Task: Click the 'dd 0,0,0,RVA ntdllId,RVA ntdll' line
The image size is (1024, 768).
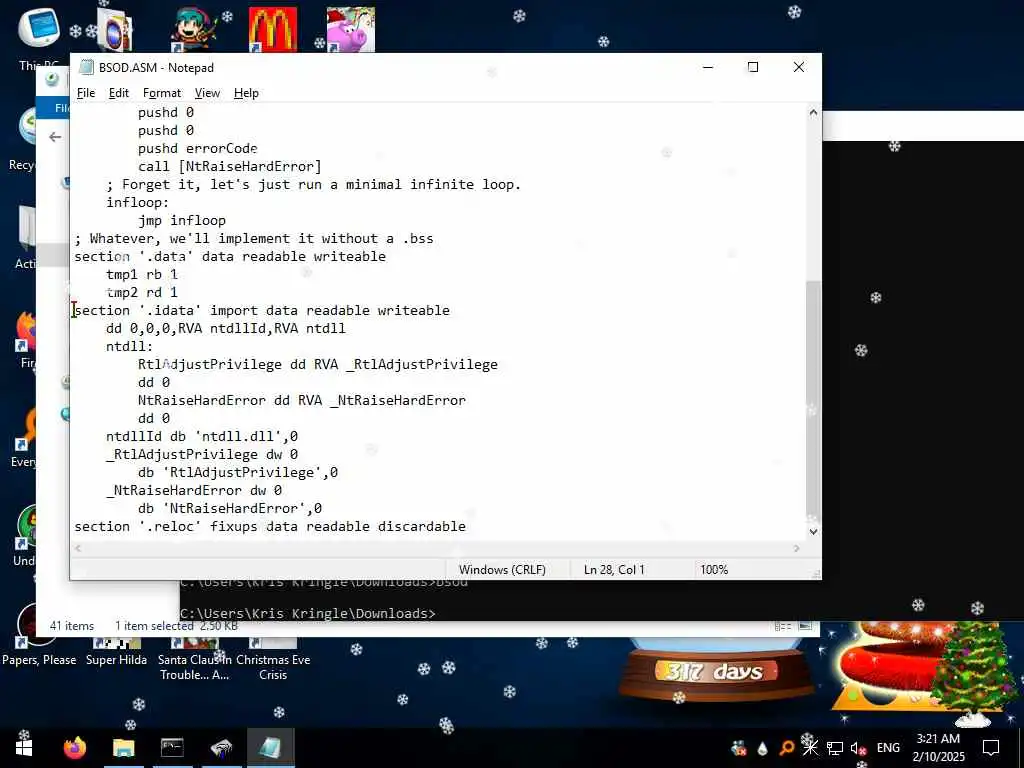Action: point(226,328)
